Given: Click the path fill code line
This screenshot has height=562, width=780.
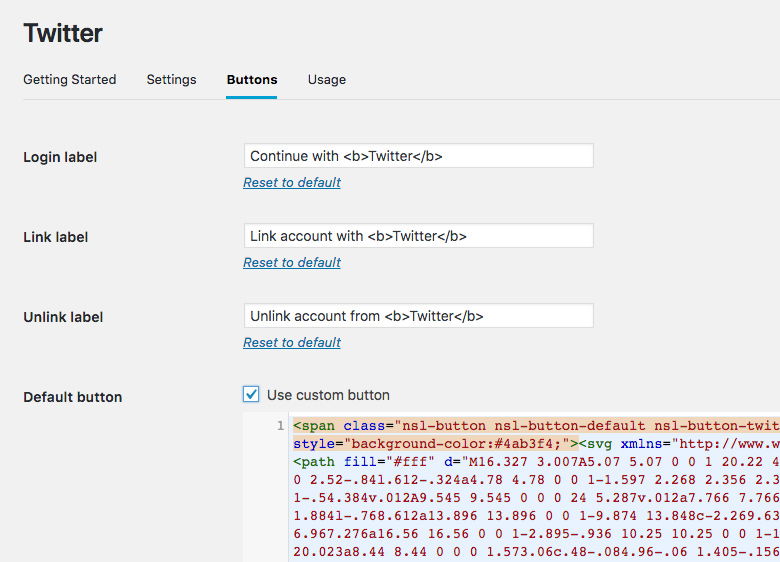Looking at the screenshot, I should point(530,462).
